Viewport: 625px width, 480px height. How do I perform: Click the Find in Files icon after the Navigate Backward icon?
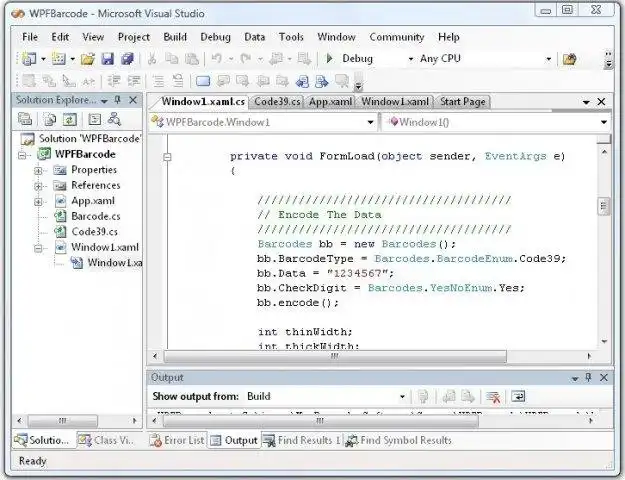tap(305, 59)
